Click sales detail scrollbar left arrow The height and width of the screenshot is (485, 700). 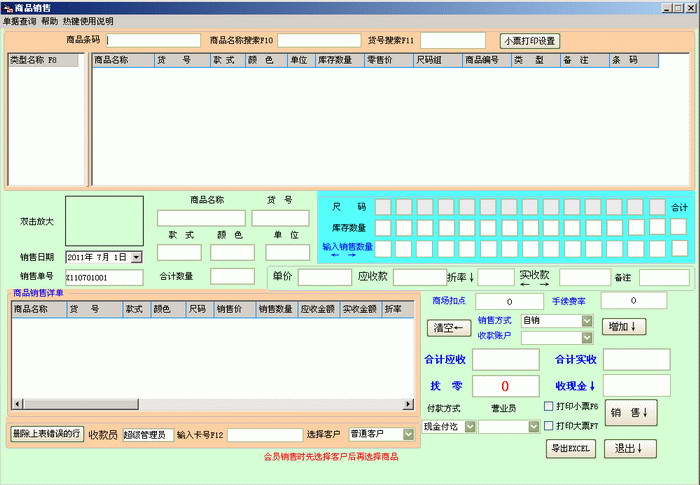click(17, 404)
